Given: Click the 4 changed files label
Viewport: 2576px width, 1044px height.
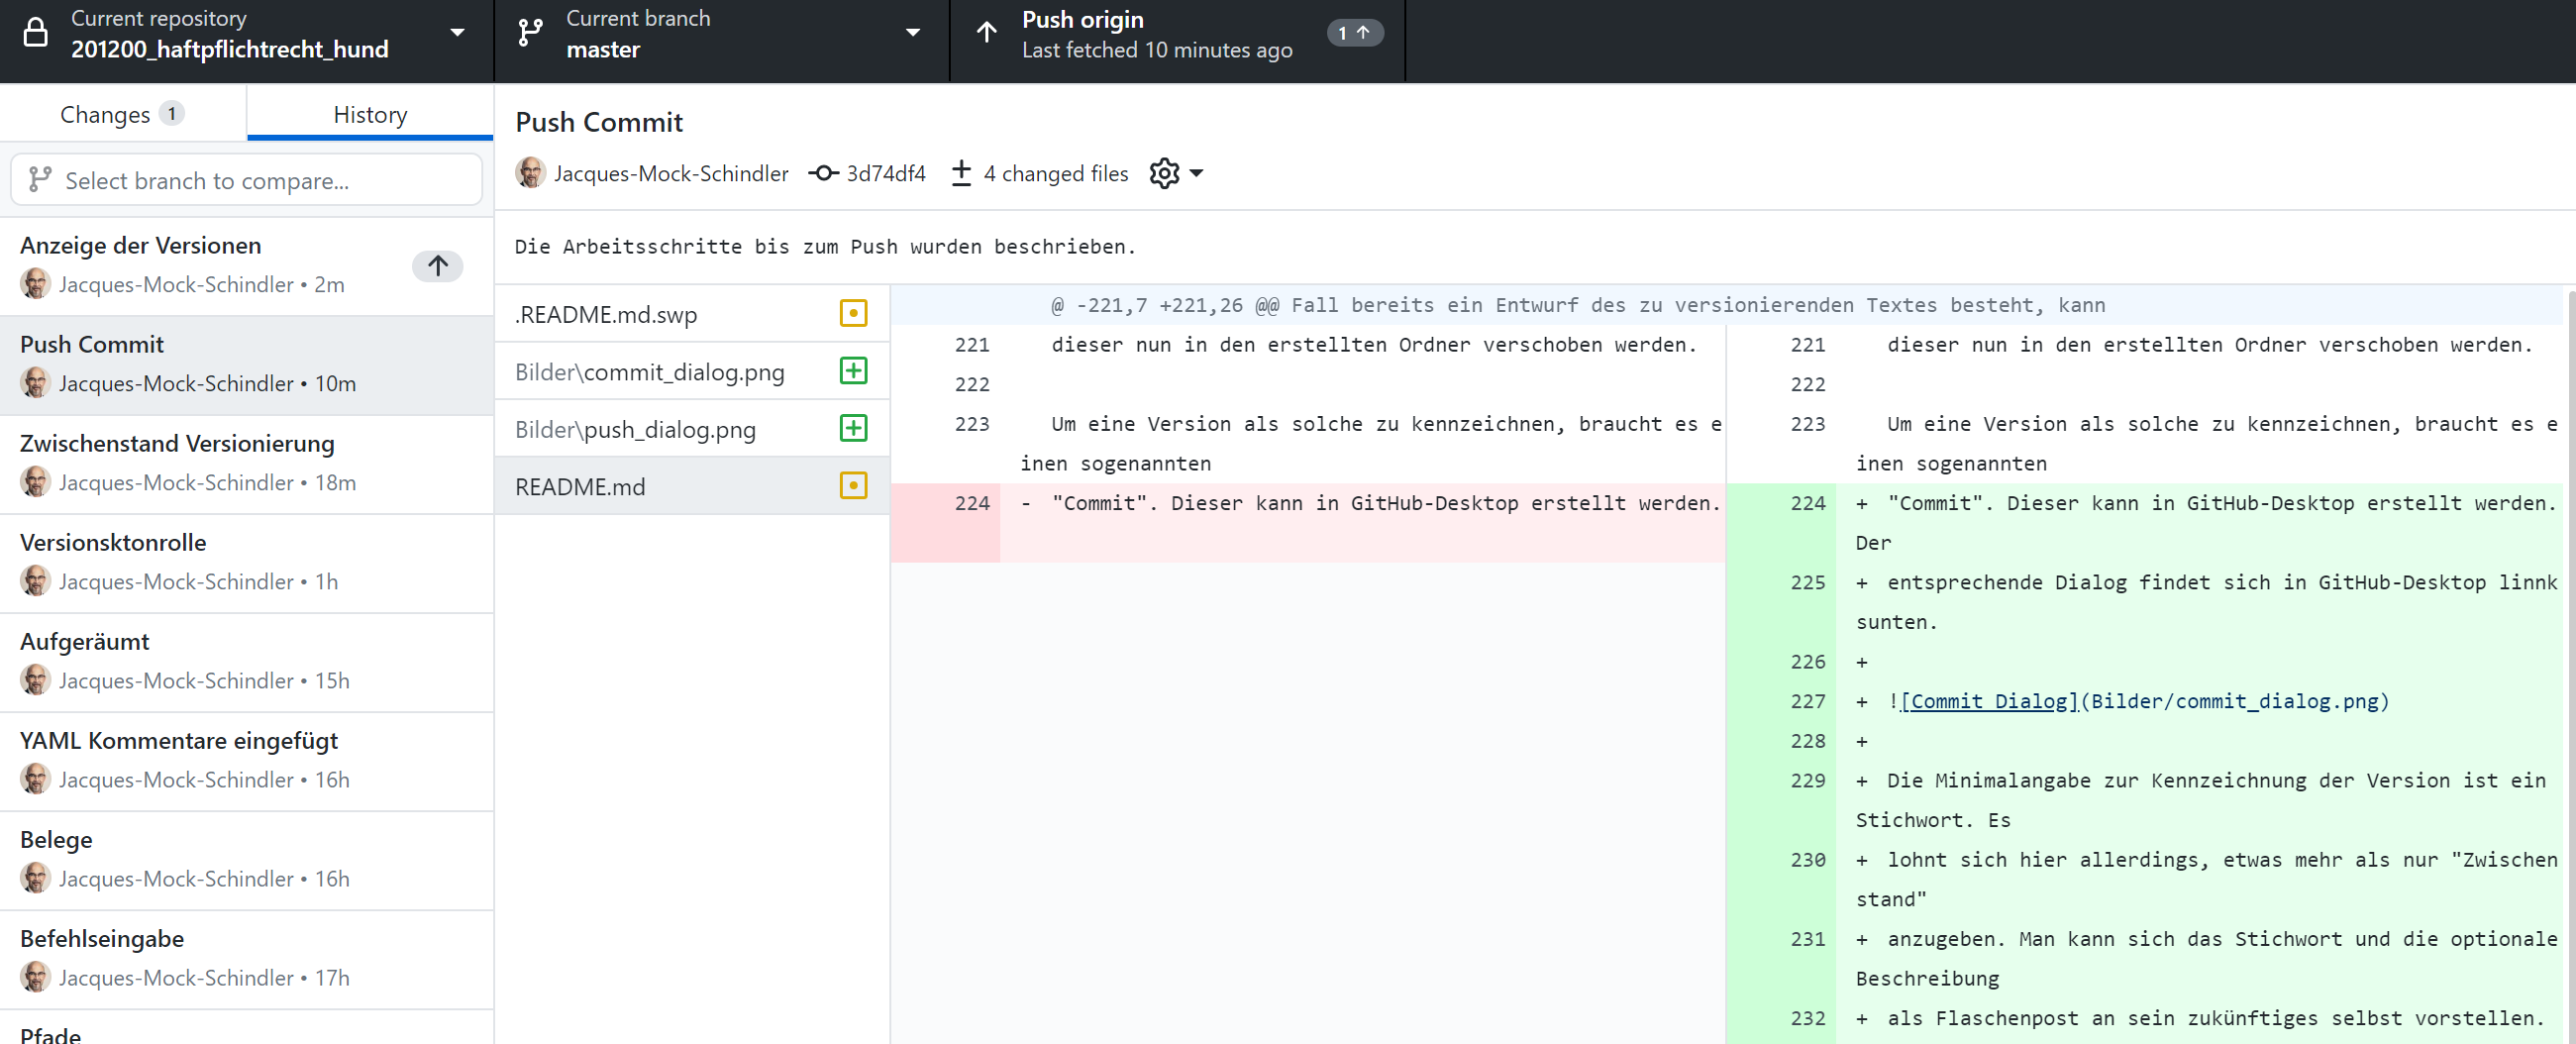Looking at the screenshot, I should [x=1055, y=173].
